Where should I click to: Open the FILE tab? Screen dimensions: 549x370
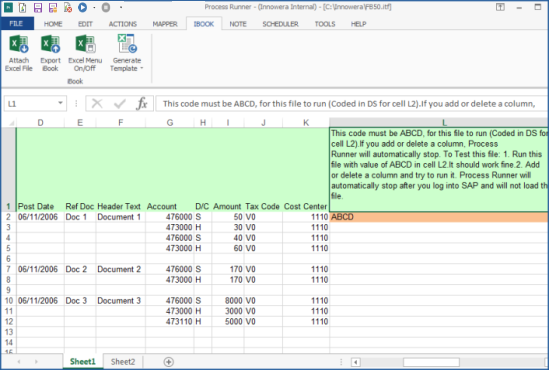point(17,24)
